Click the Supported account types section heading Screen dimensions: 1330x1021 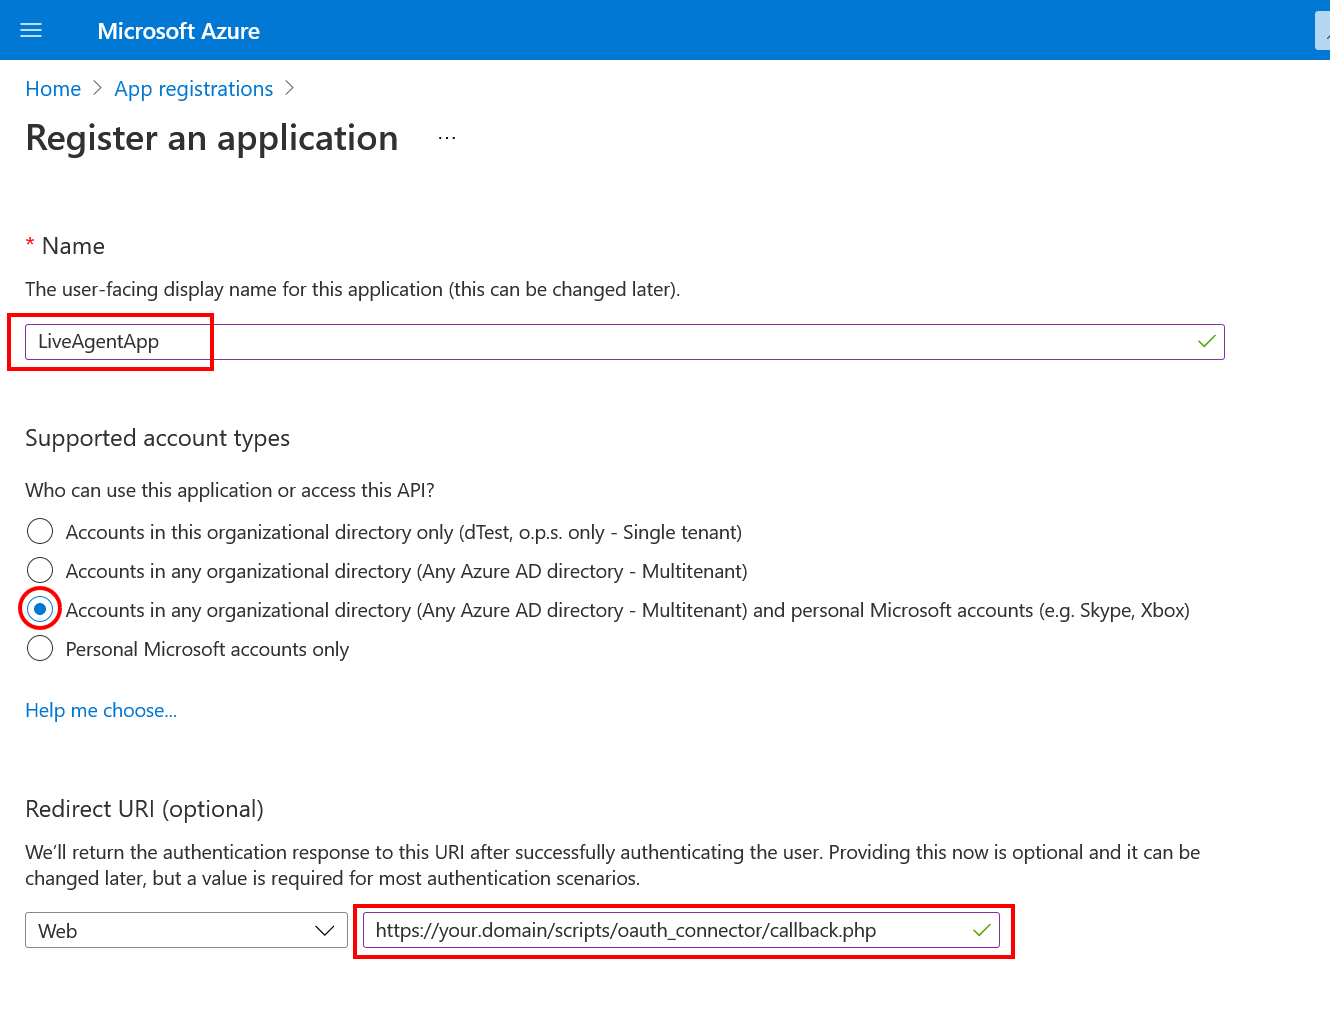pyautogui.click(x=157, y=438)
